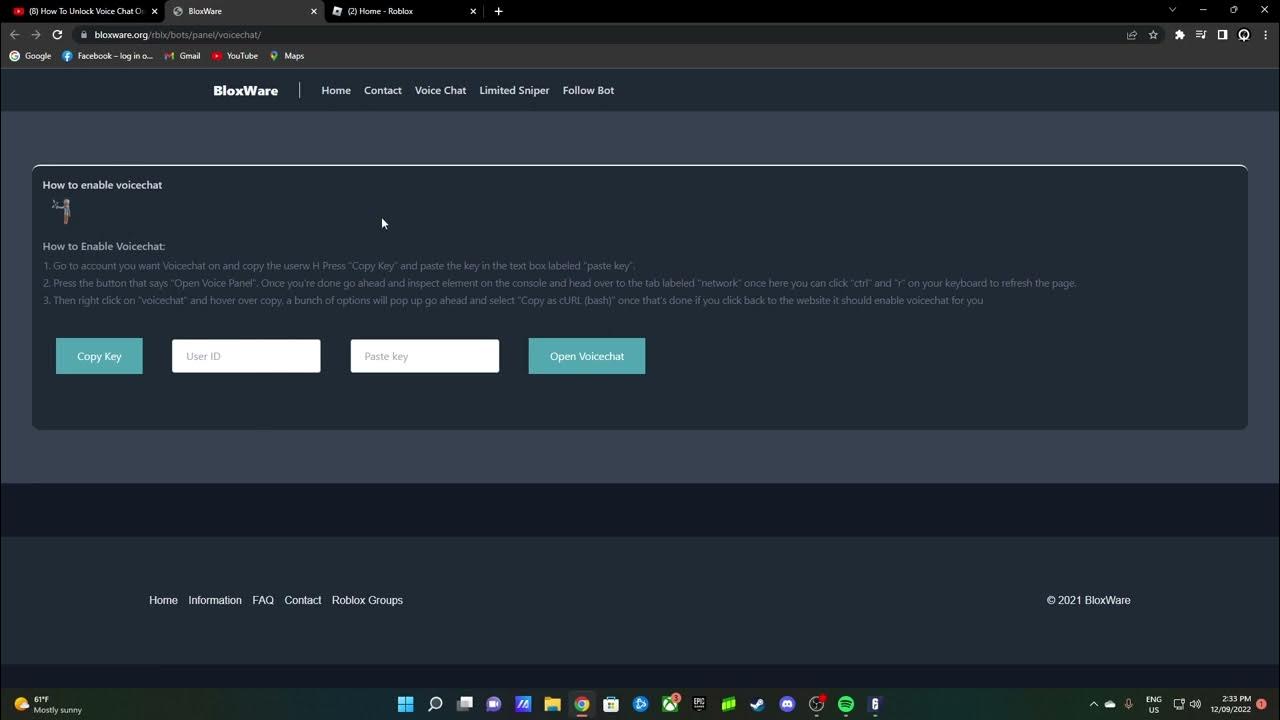Viewport: 1280px width, 720px height.
Task: Open the footer Information link
Action: point(215,600)
